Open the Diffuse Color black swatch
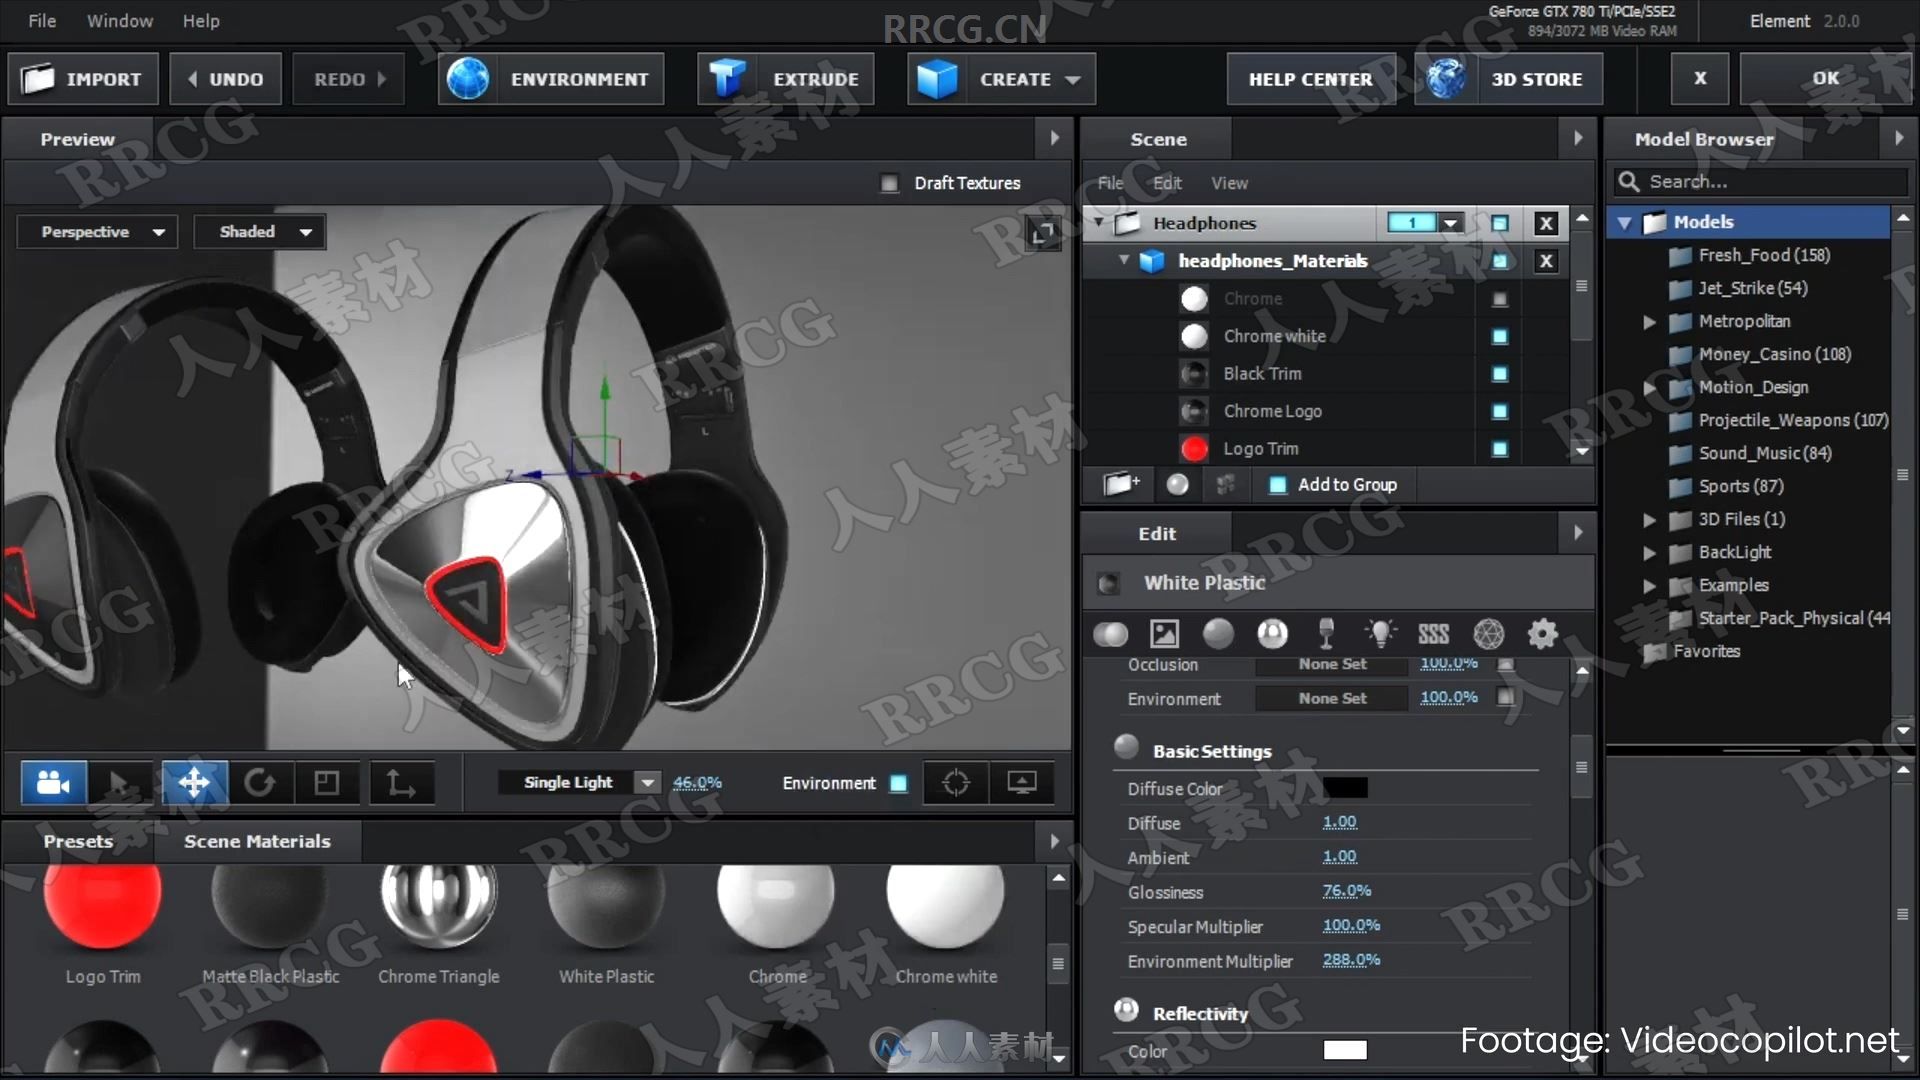Image resolution: width=1920 pixels, height=1080 pixels. pyautogui.click(x=1345, y=789)
